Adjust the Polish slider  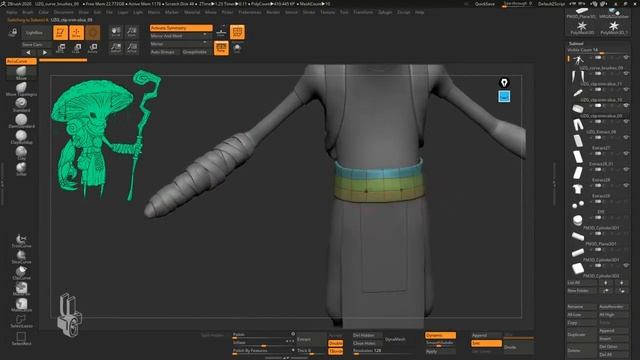[263, 336]
